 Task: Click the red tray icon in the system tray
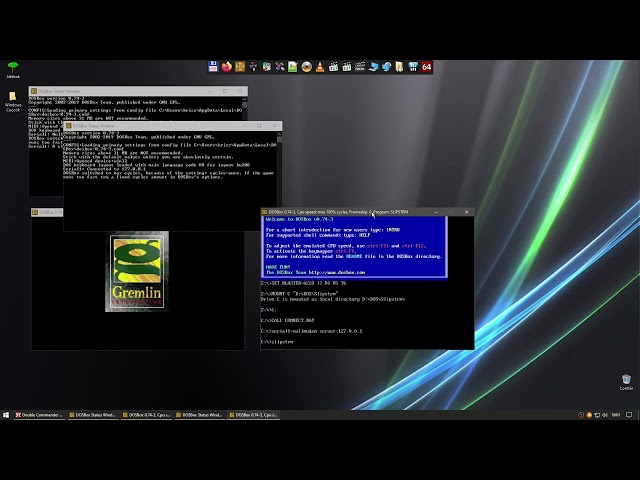(x=581, y=415)
